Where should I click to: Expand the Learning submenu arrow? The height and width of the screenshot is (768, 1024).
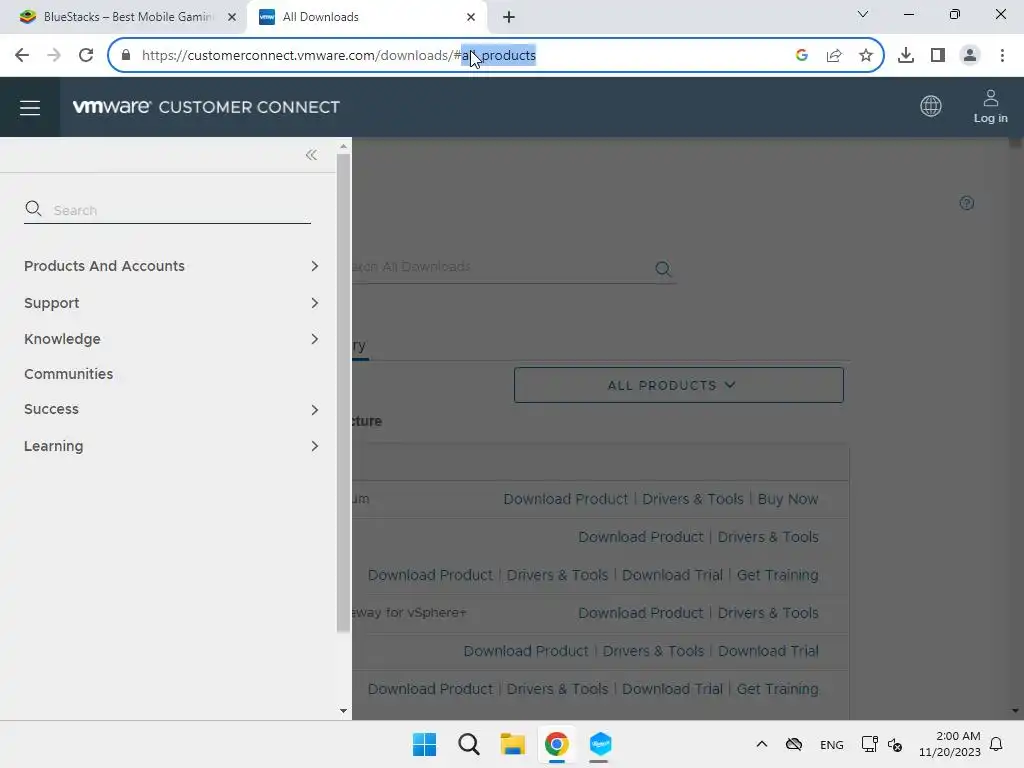click(x=315, y=446)
